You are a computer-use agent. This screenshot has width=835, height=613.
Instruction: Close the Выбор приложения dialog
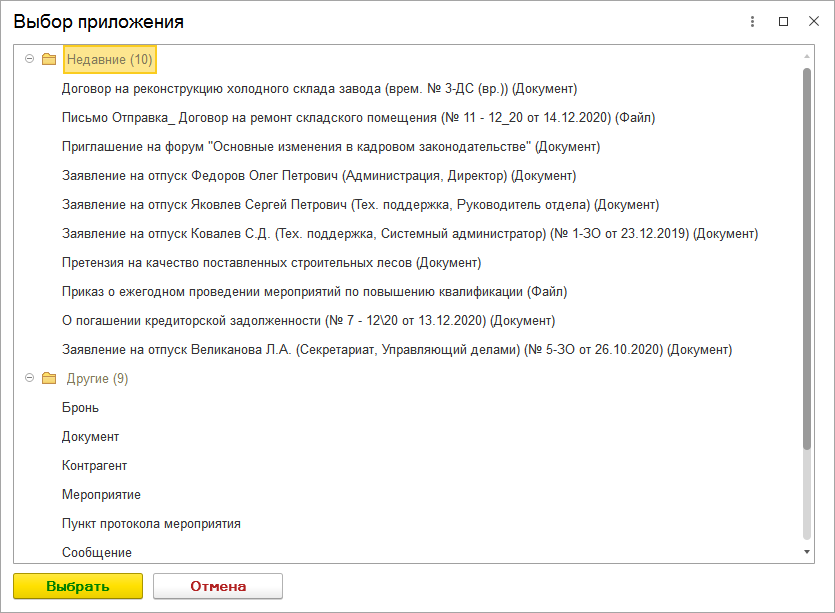click(813, 21)
